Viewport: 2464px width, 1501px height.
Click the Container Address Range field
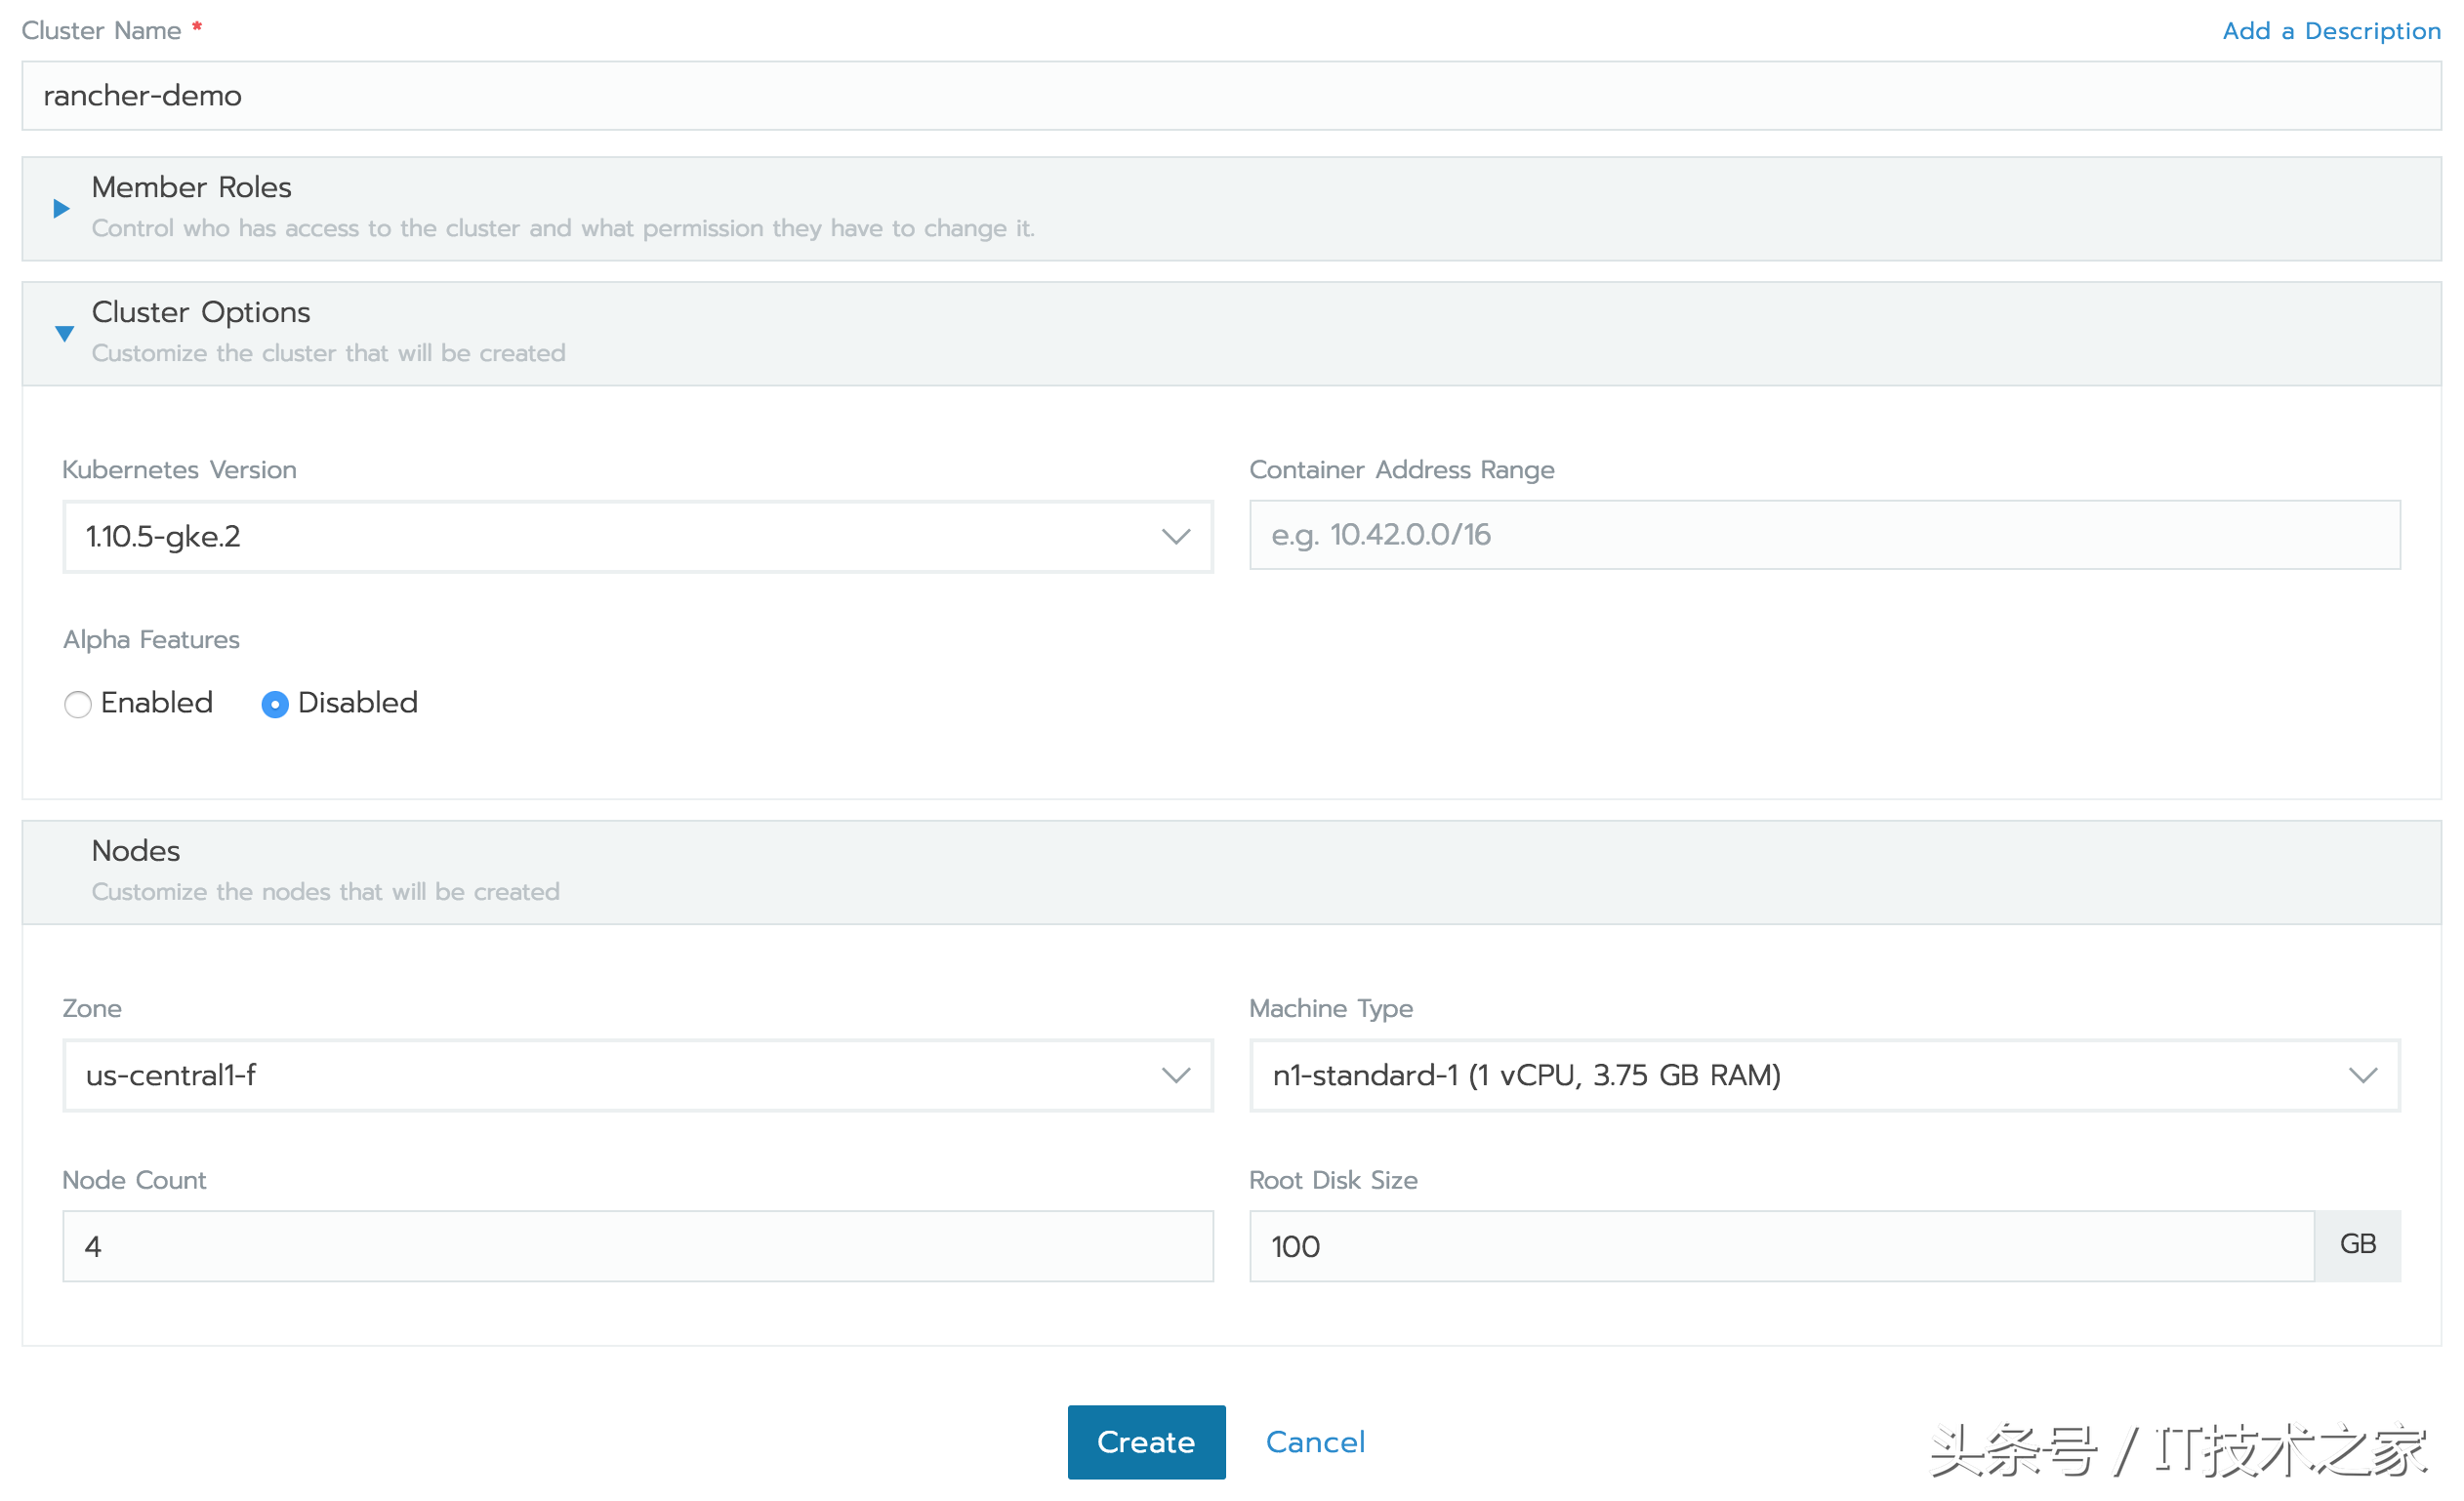coord(1824,535)
